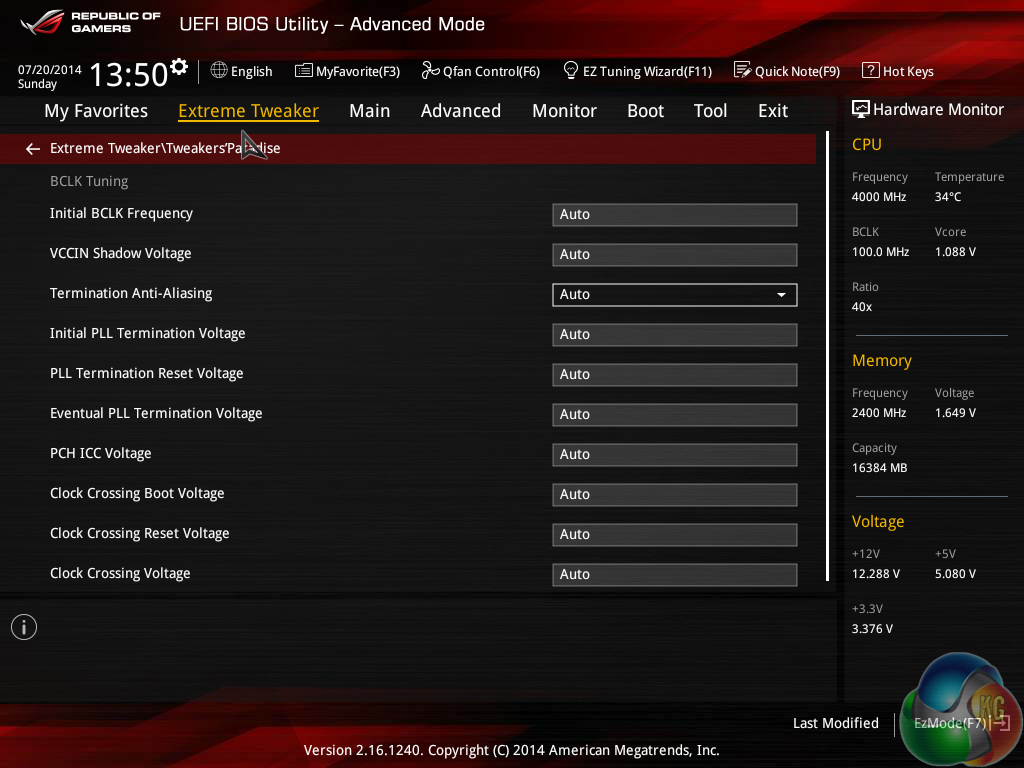The image size is (1024, 768).
Task: Open Last Modified log
Action: [835, 723]
